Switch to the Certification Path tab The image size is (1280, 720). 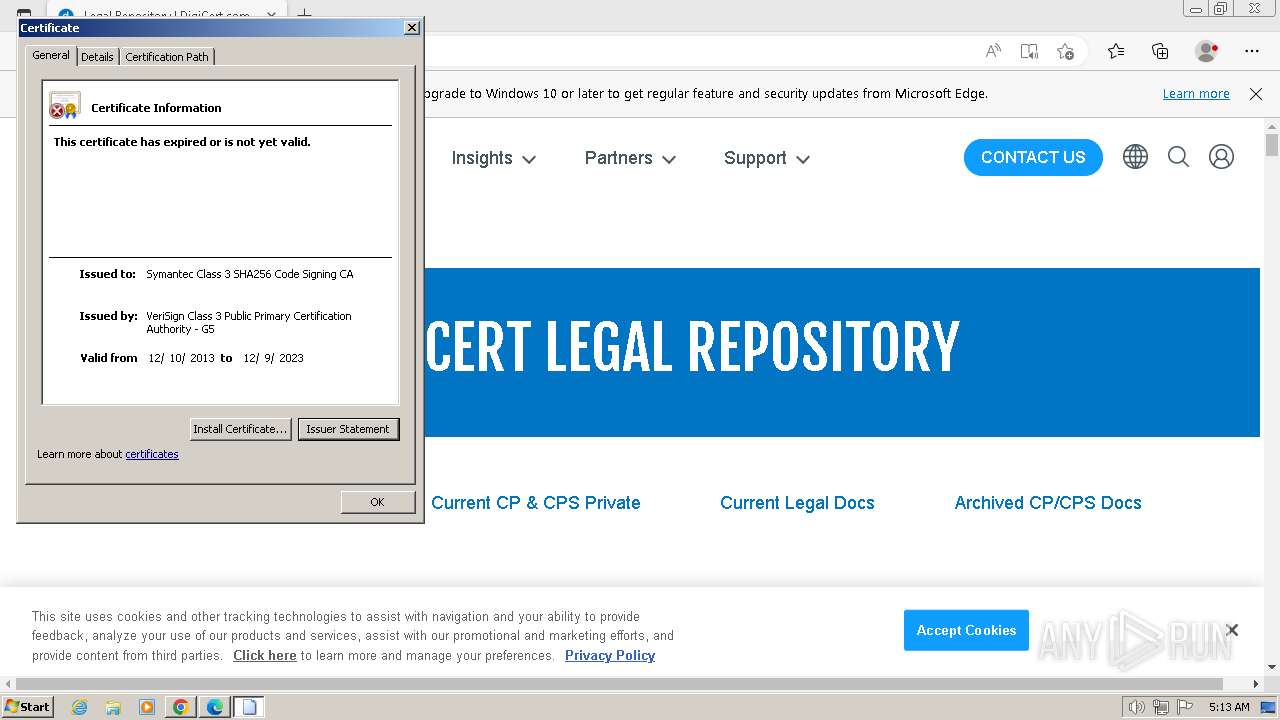coord(167,57)
